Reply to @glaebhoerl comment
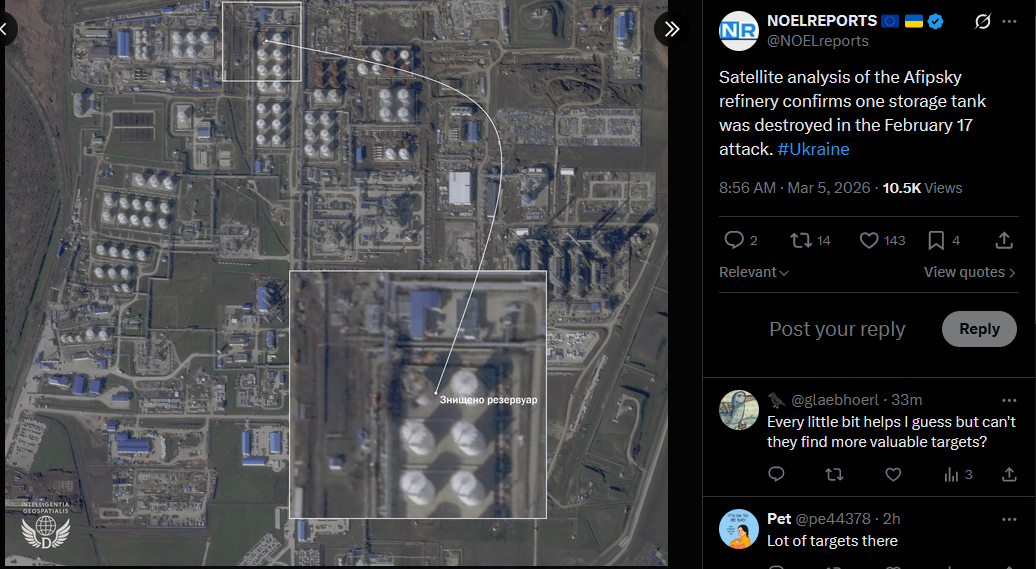The width and height of the screenshot is (1036, 569). [776, 474]
